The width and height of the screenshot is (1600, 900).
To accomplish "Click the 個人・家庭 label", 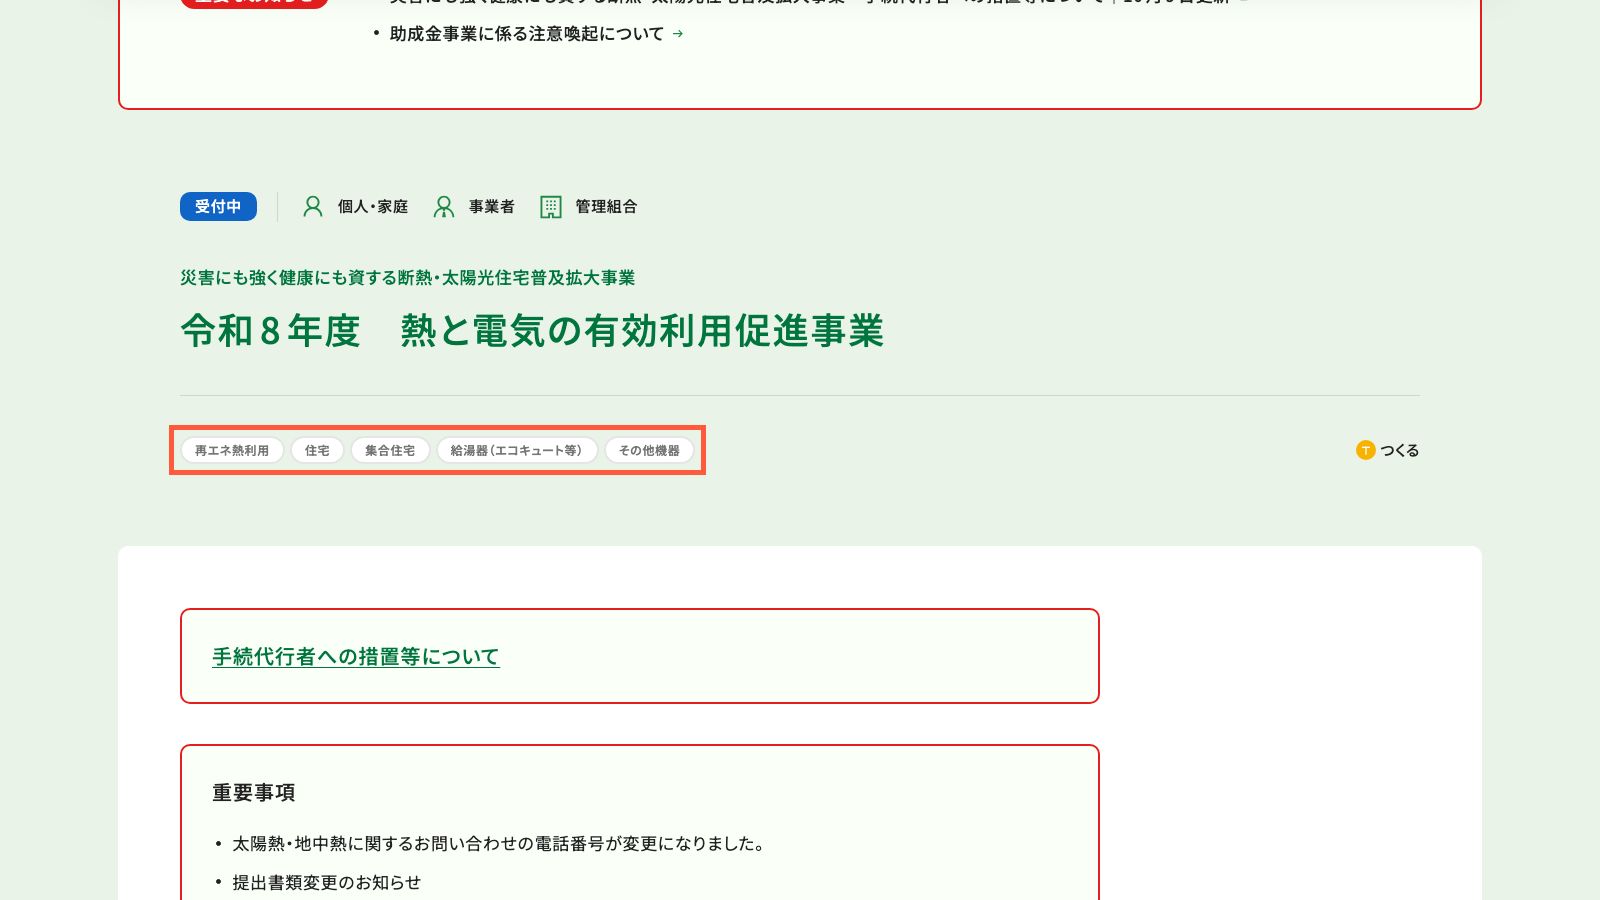I will pyautogui.click(x=373, y=207).
